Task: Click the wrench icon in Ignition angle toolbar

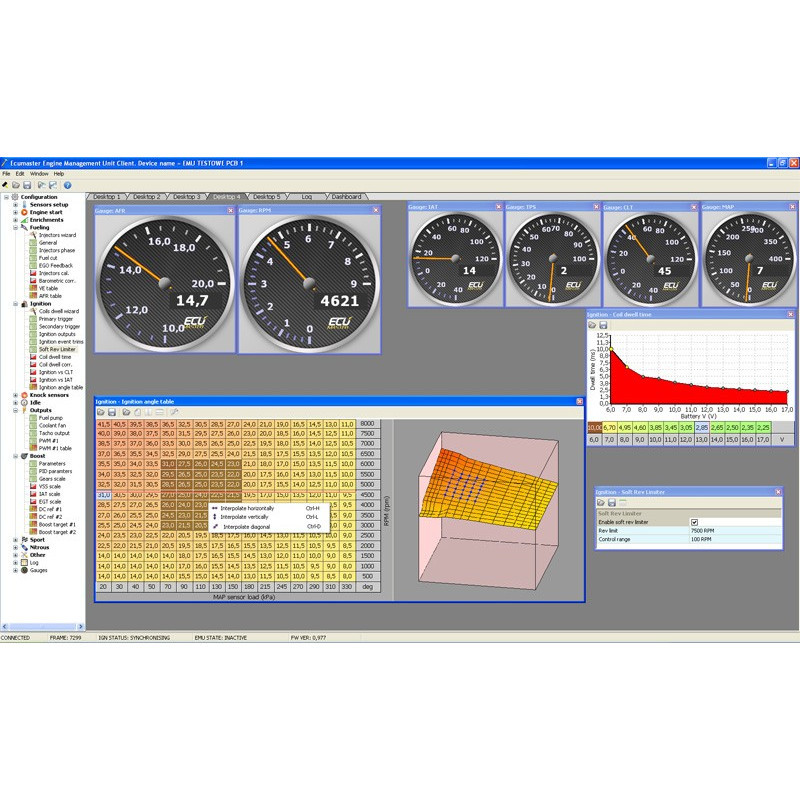Action: 174,412
